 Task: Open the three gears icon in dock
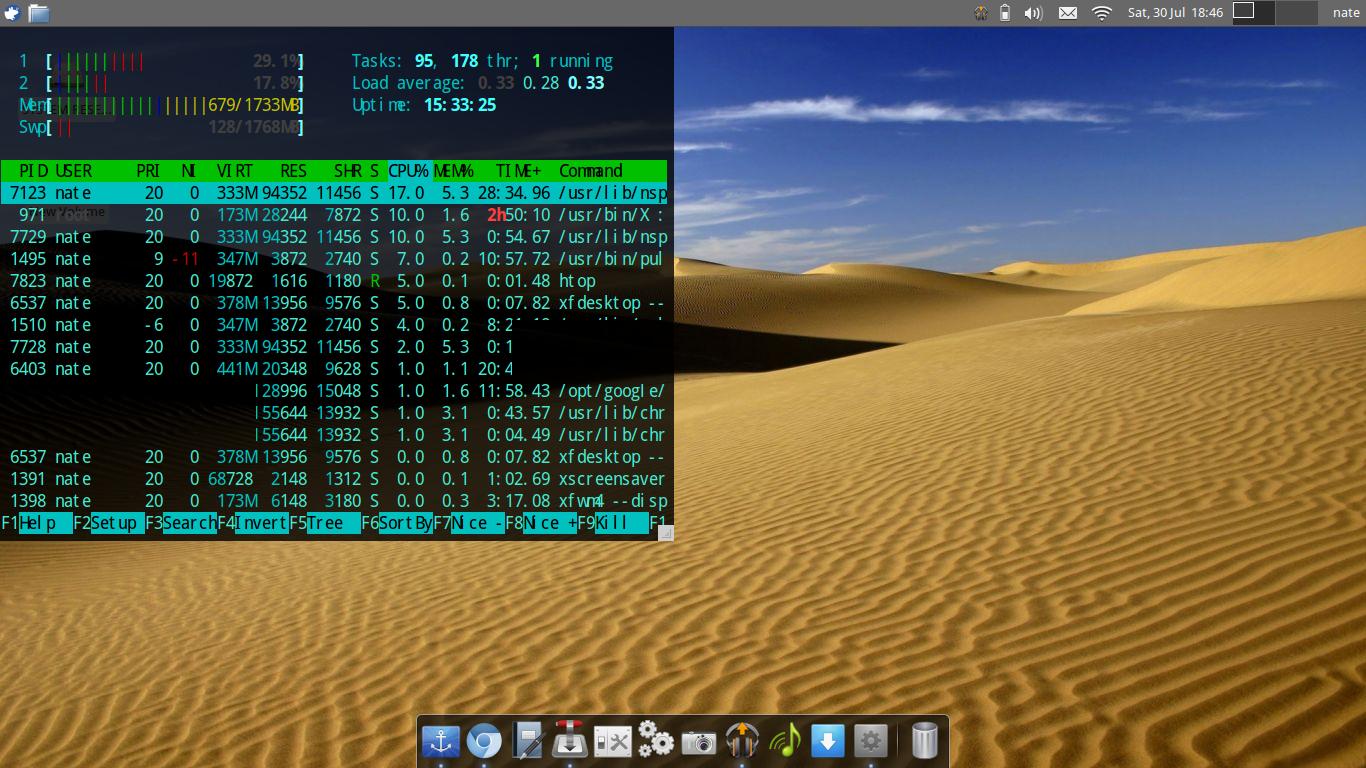(656, 739)
